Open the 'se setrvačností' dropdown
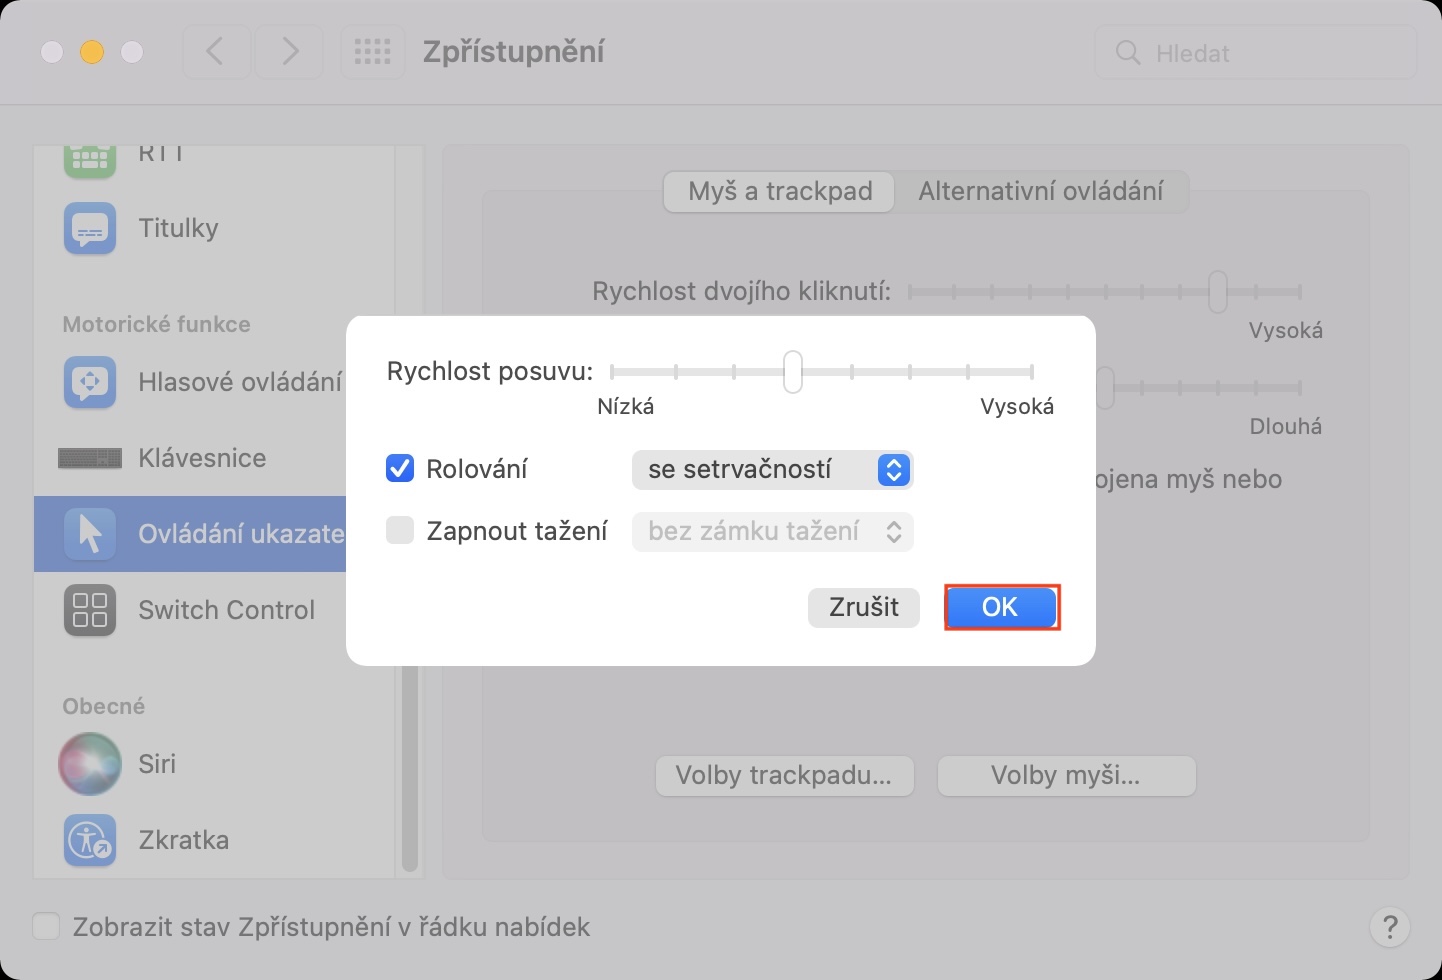 click(x=772, y=470)
